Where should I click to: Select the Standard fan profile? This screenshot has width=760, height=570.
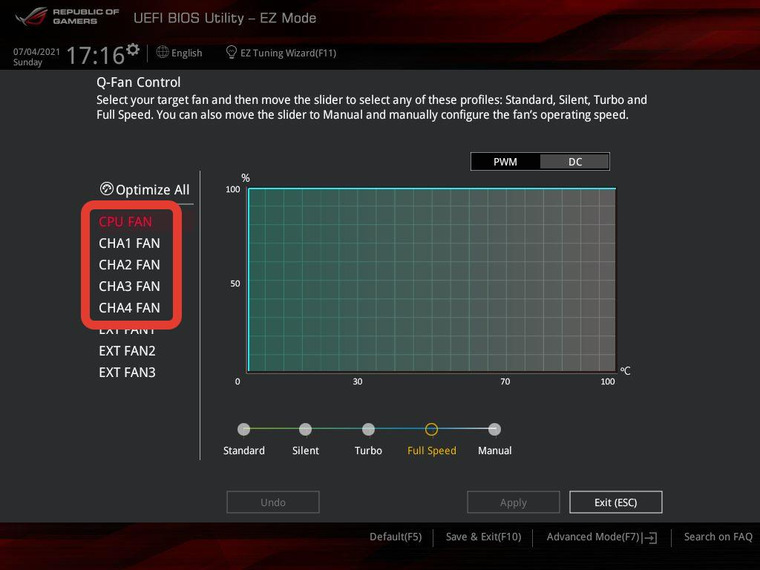(x=244, y=429)
